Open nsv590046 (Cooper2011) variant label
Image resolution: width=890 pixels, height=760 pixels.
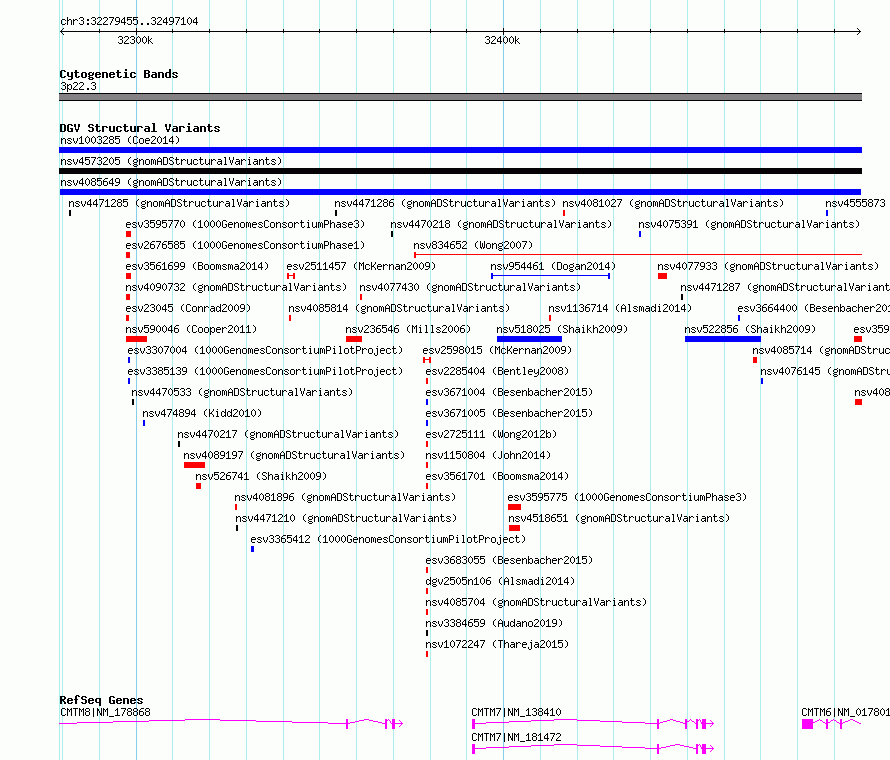click(191, 329)
